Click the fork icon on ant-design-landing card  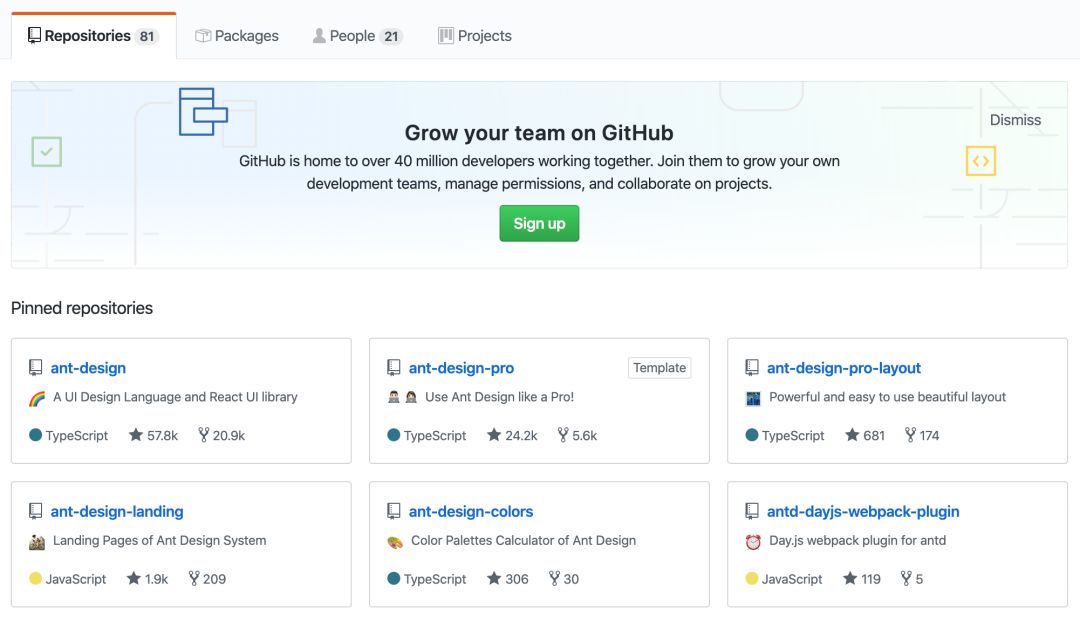194,578
